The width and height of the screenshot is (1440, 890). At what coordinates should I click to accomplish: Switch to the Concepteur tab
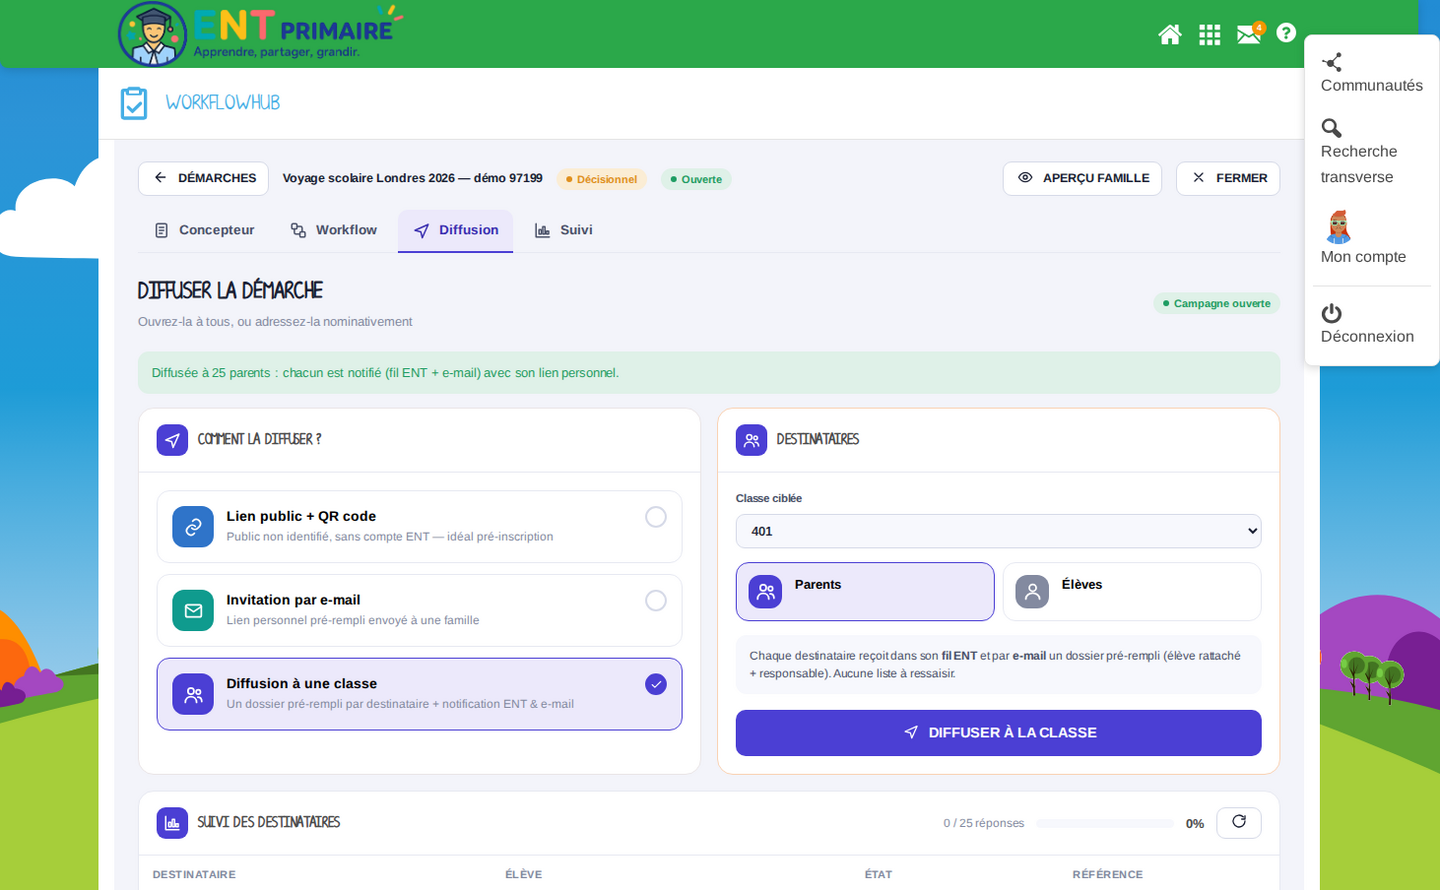point(205,230)
